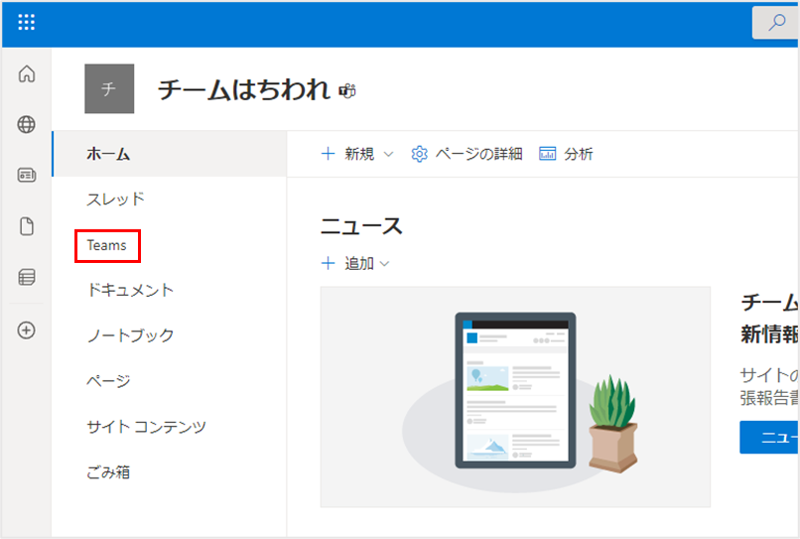Click the Teams icon beside site title

347,91
